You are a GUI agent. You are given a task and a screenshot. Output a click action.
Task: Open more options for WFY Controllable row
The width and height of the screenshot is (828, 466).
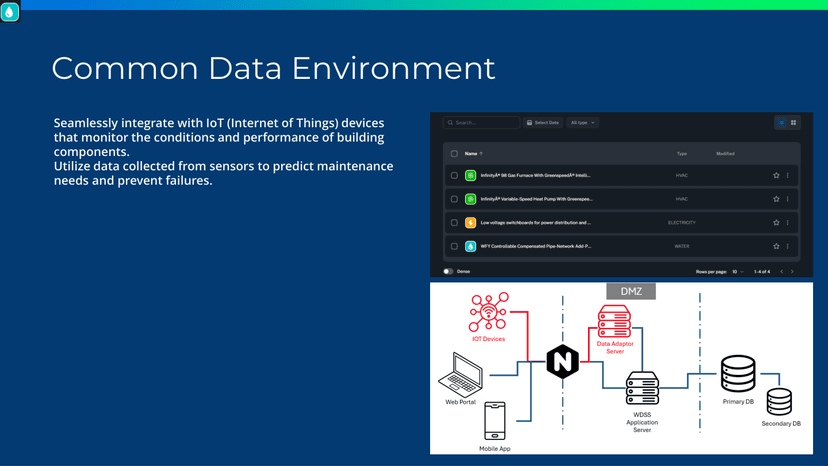[788, 246]
